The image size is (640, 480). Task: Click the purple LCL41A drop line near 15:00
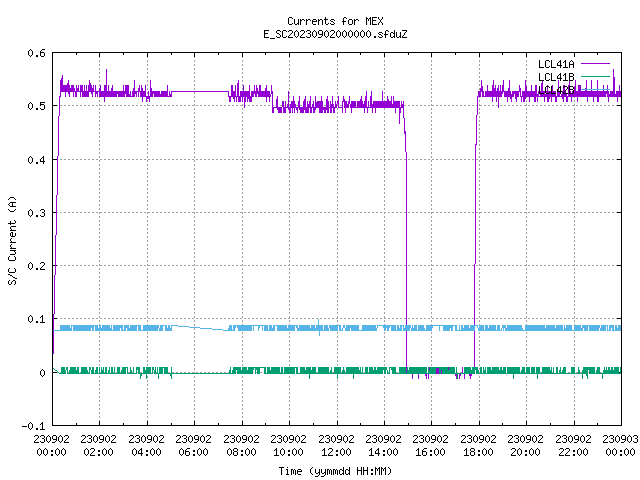click(407, 261)
